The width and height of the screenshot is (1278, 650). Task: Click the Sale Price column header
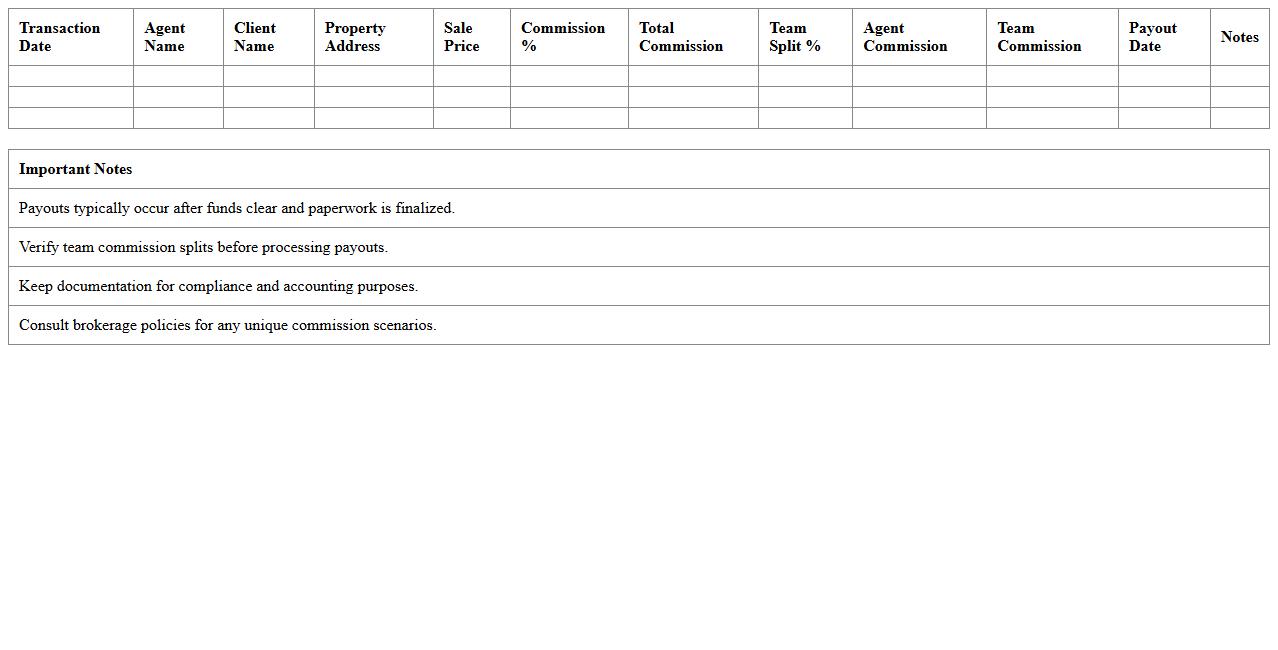tap(461, 37)
